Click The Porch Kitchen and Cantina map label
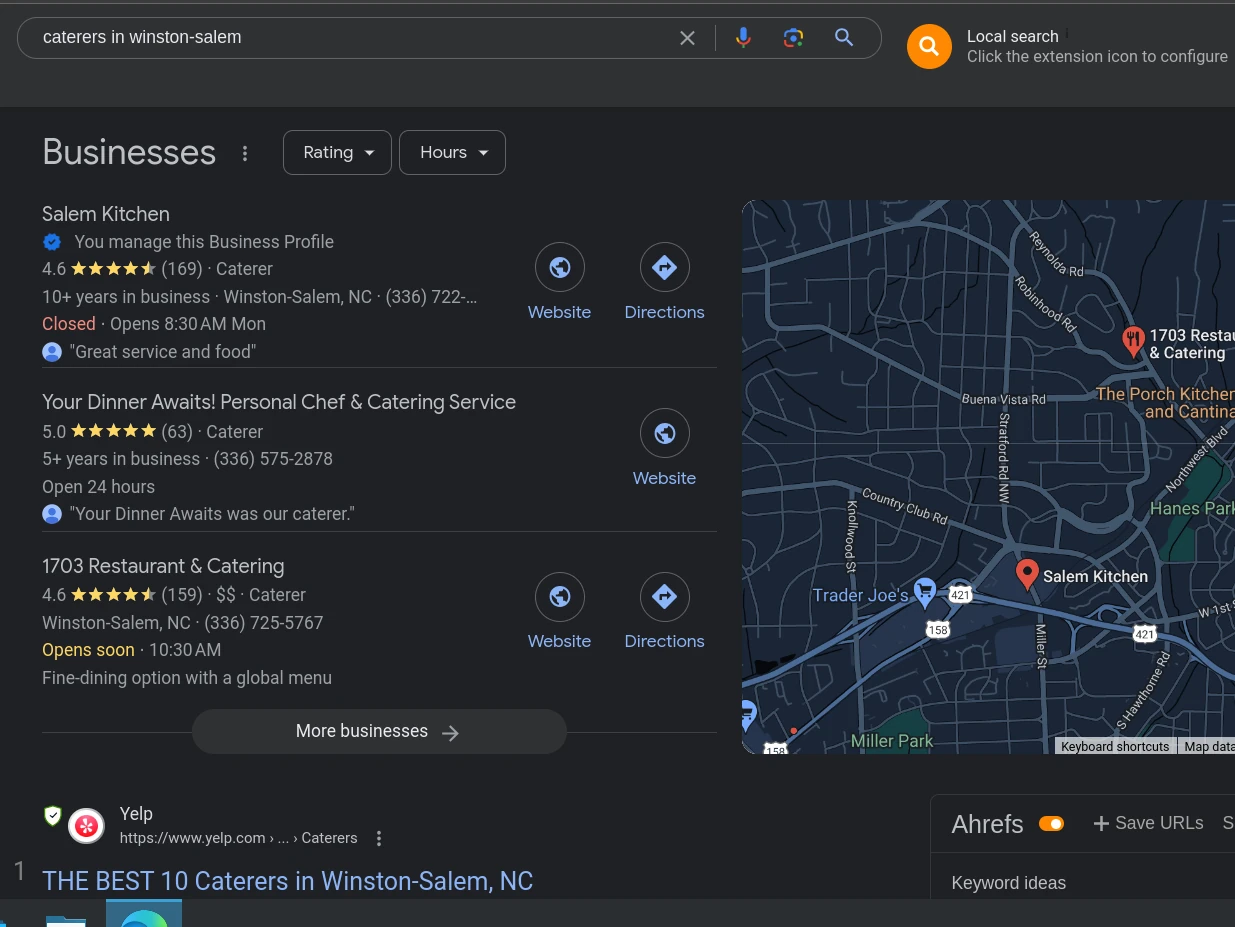 [1165, 403]
